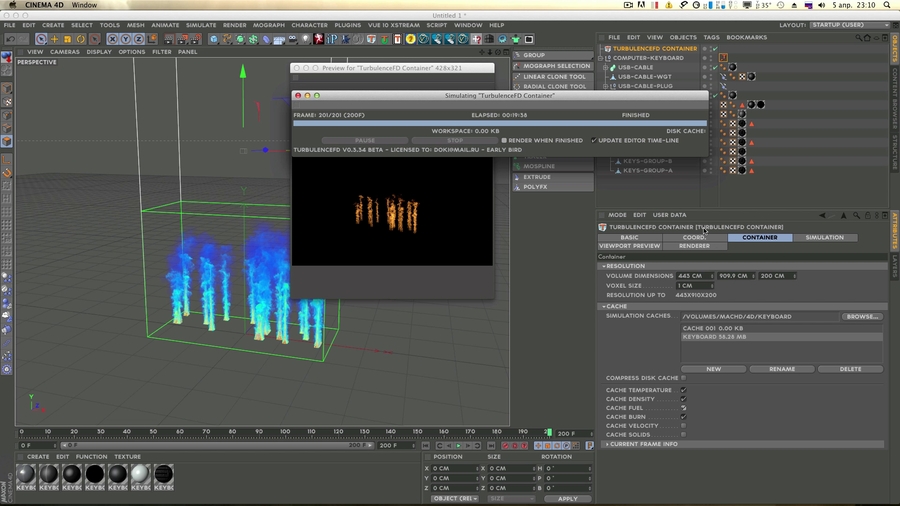Click the Apply button in coordinates panel
The image size is (900, 506).
point(567,498)
